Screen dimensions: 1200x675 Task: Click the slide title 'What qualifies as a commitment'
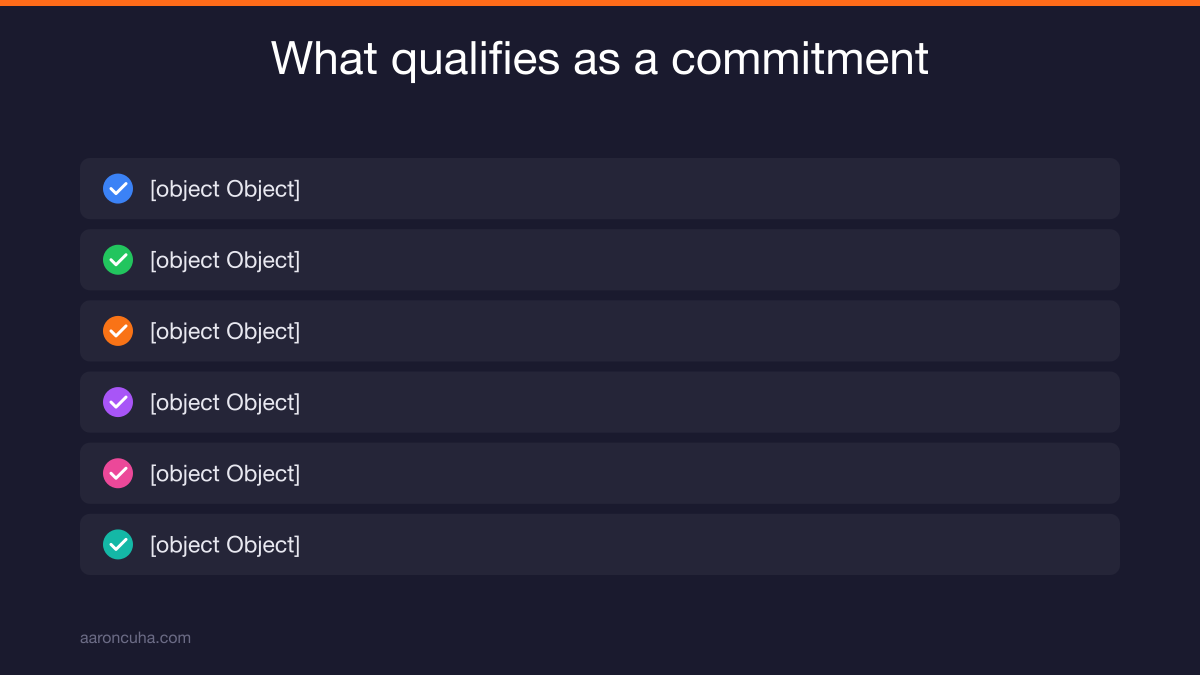[x=600, y=58]
